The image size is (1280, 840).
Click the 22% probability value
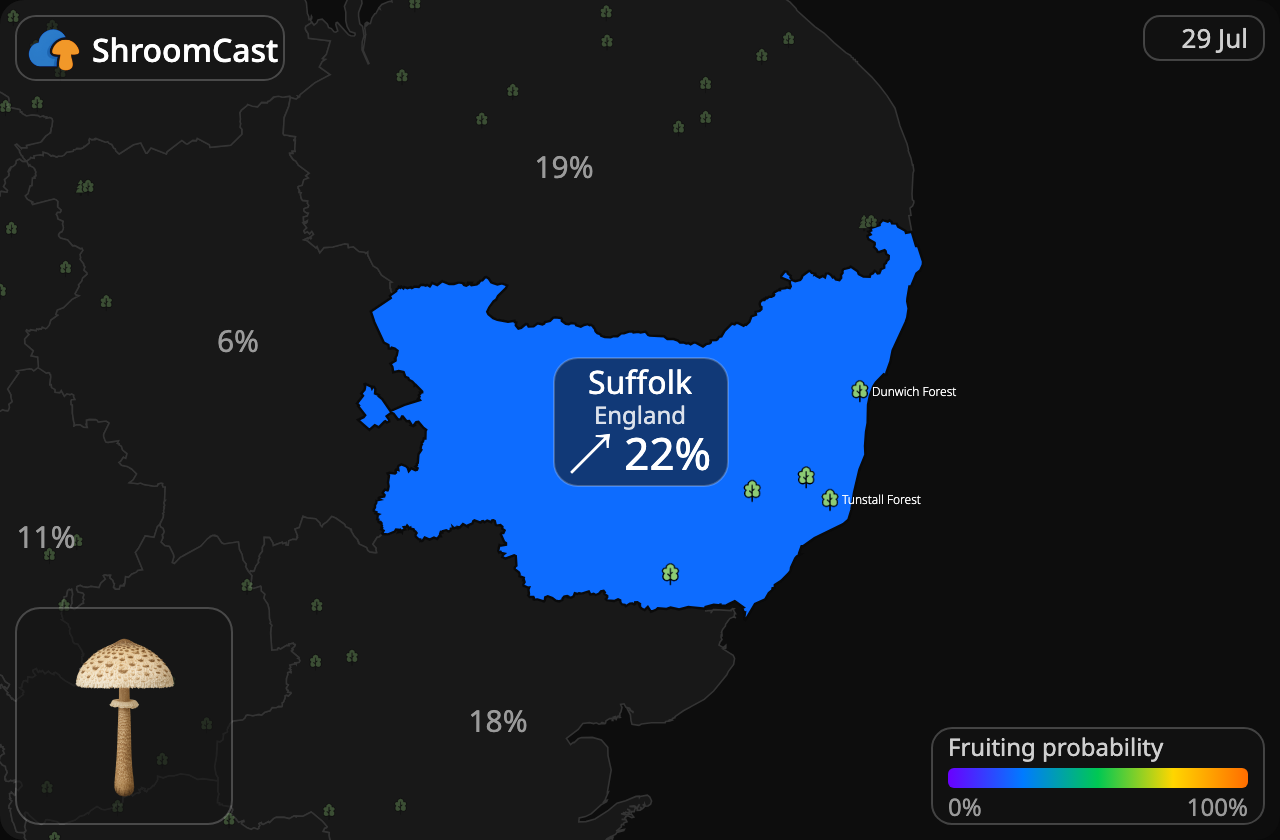[667, 455]
